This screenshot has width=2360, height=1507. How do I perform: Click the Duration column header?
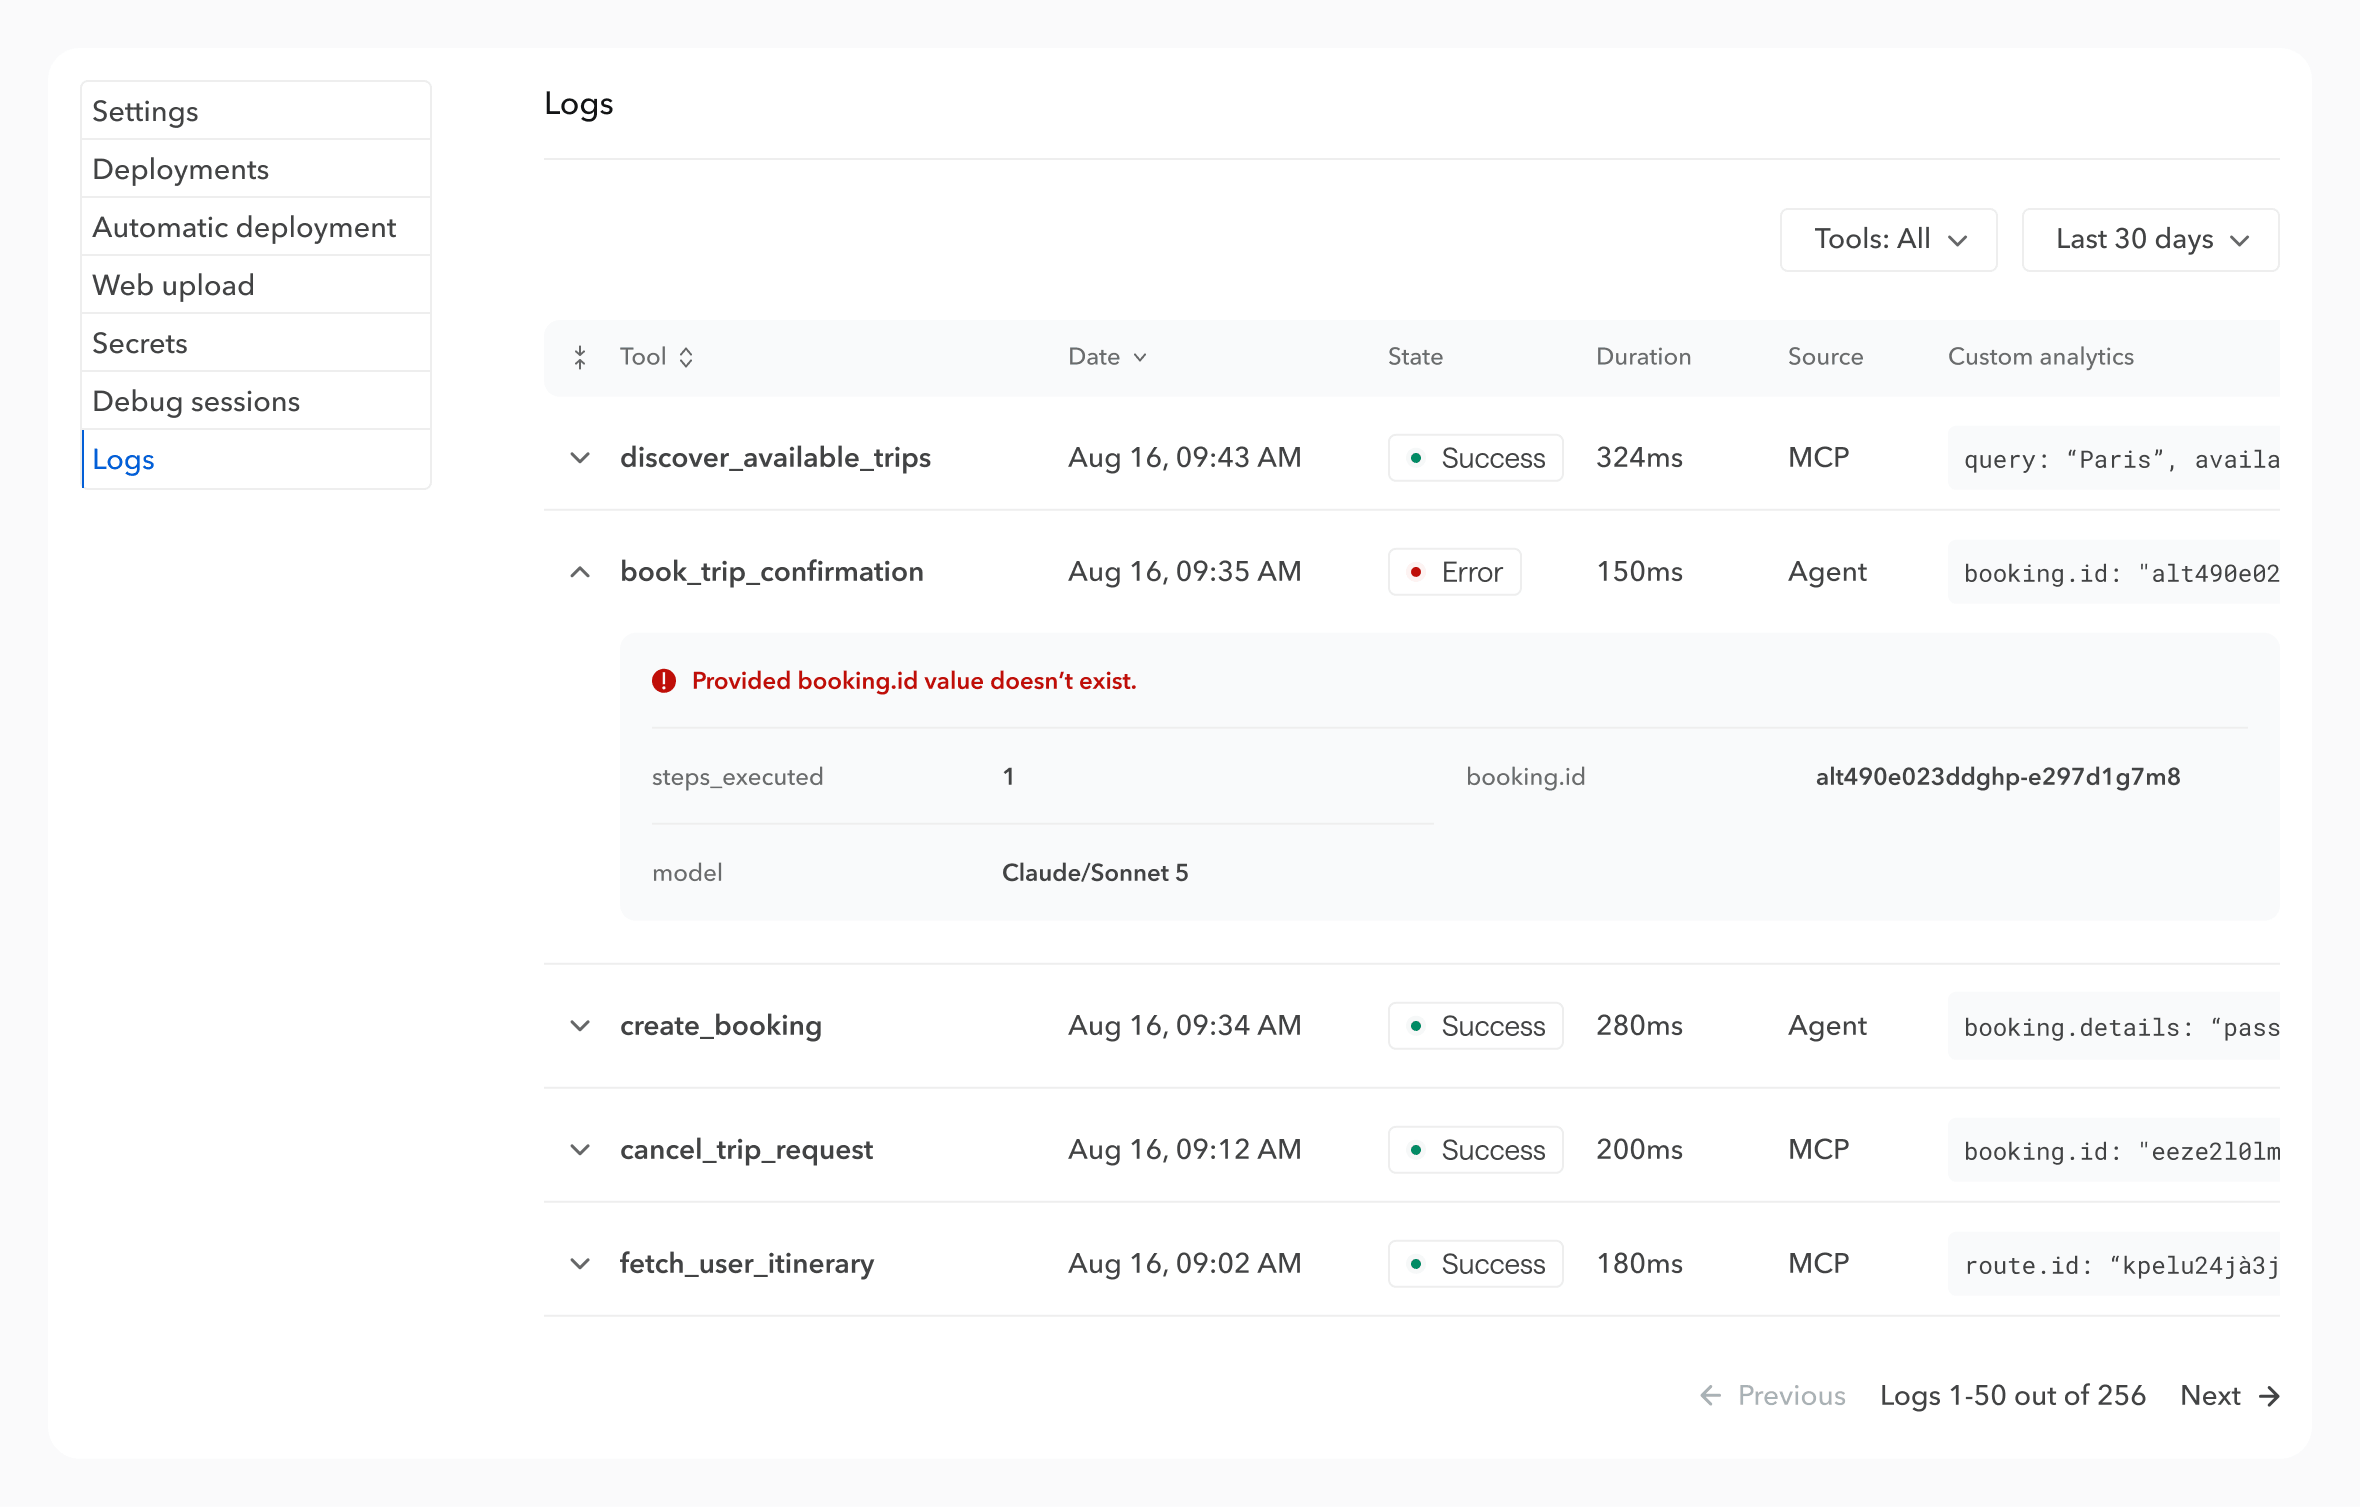[1643, 357]
